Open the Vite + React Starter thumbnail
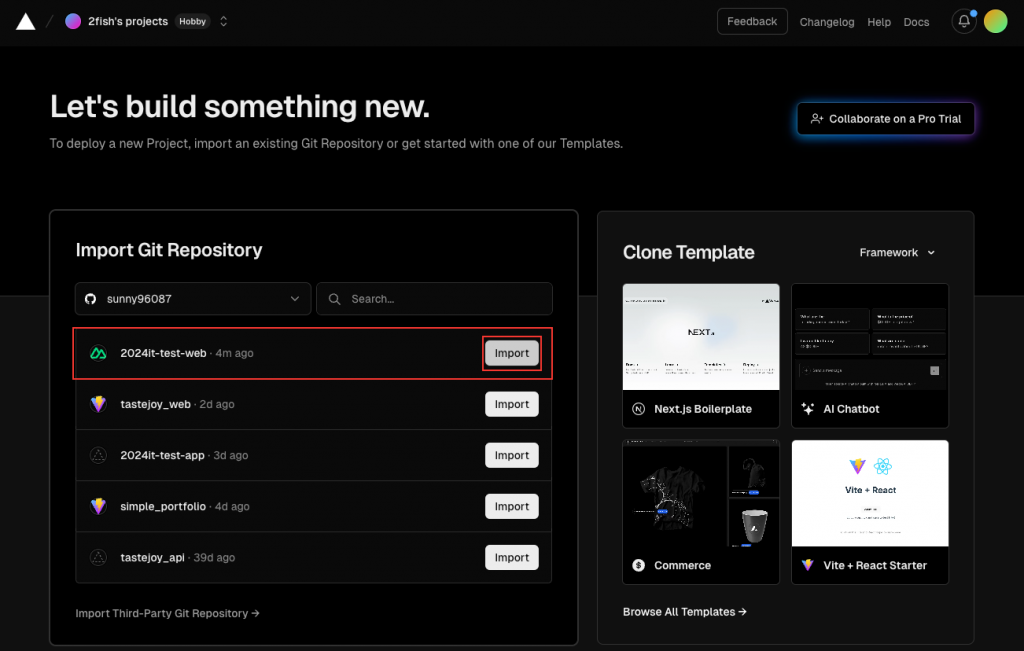Image resolution: width=1024 pixels, height=651 pixels. coord(870,494)
